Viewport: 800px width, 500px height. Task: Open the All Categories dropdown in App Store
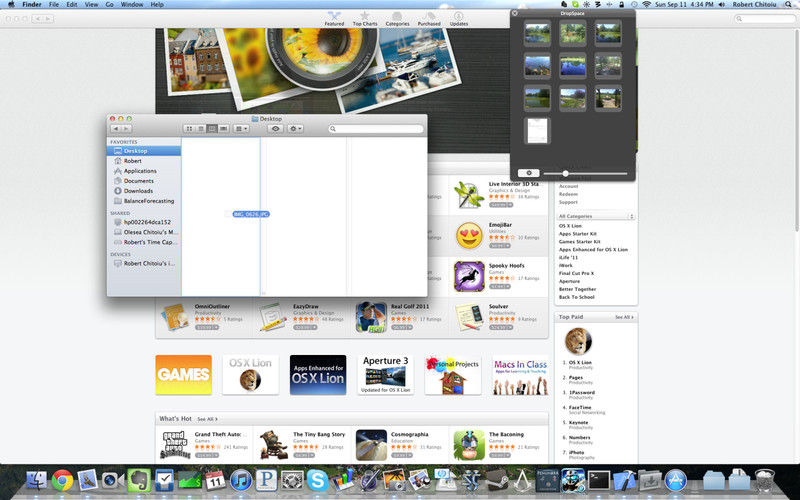595,216
